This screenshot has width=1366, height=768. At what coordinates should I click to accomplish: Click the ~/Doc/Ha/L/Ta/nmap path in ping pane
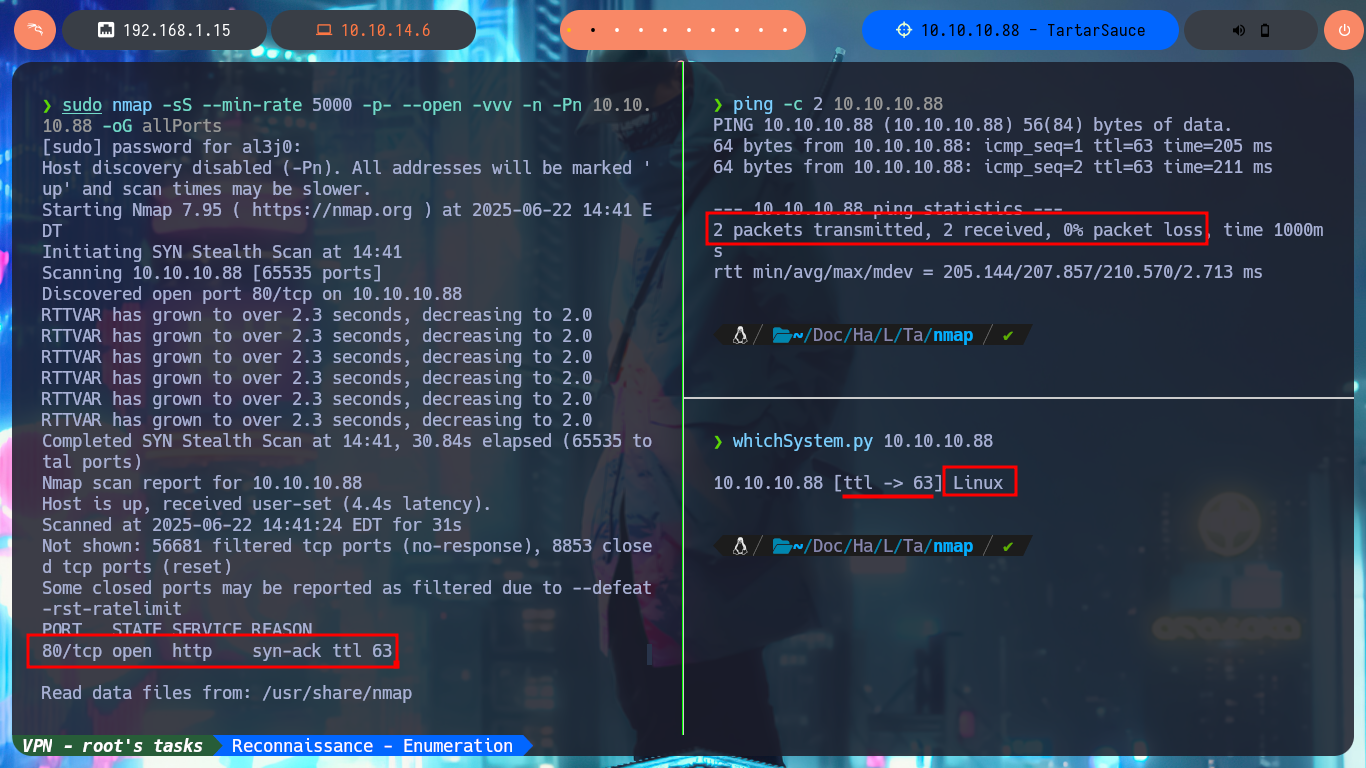click(x=883, y=335)
